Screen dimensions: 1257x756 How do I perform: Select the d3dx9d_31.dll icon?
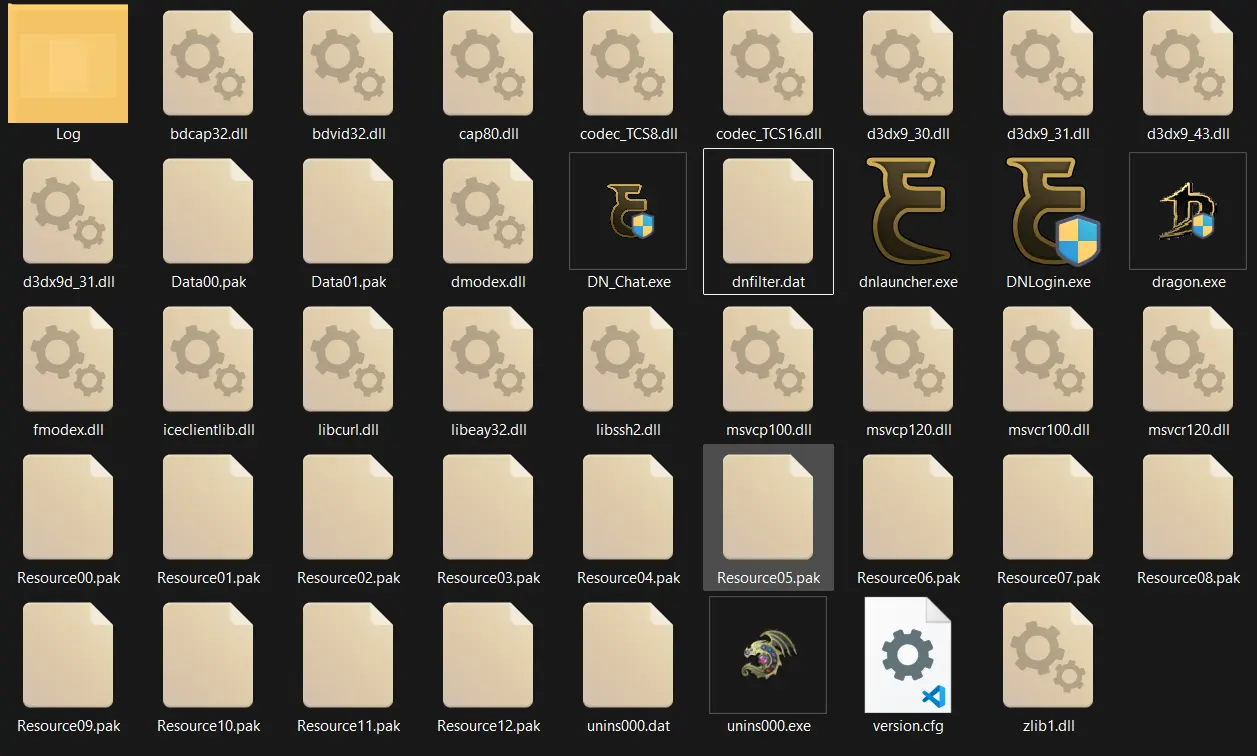click(68, 212)
